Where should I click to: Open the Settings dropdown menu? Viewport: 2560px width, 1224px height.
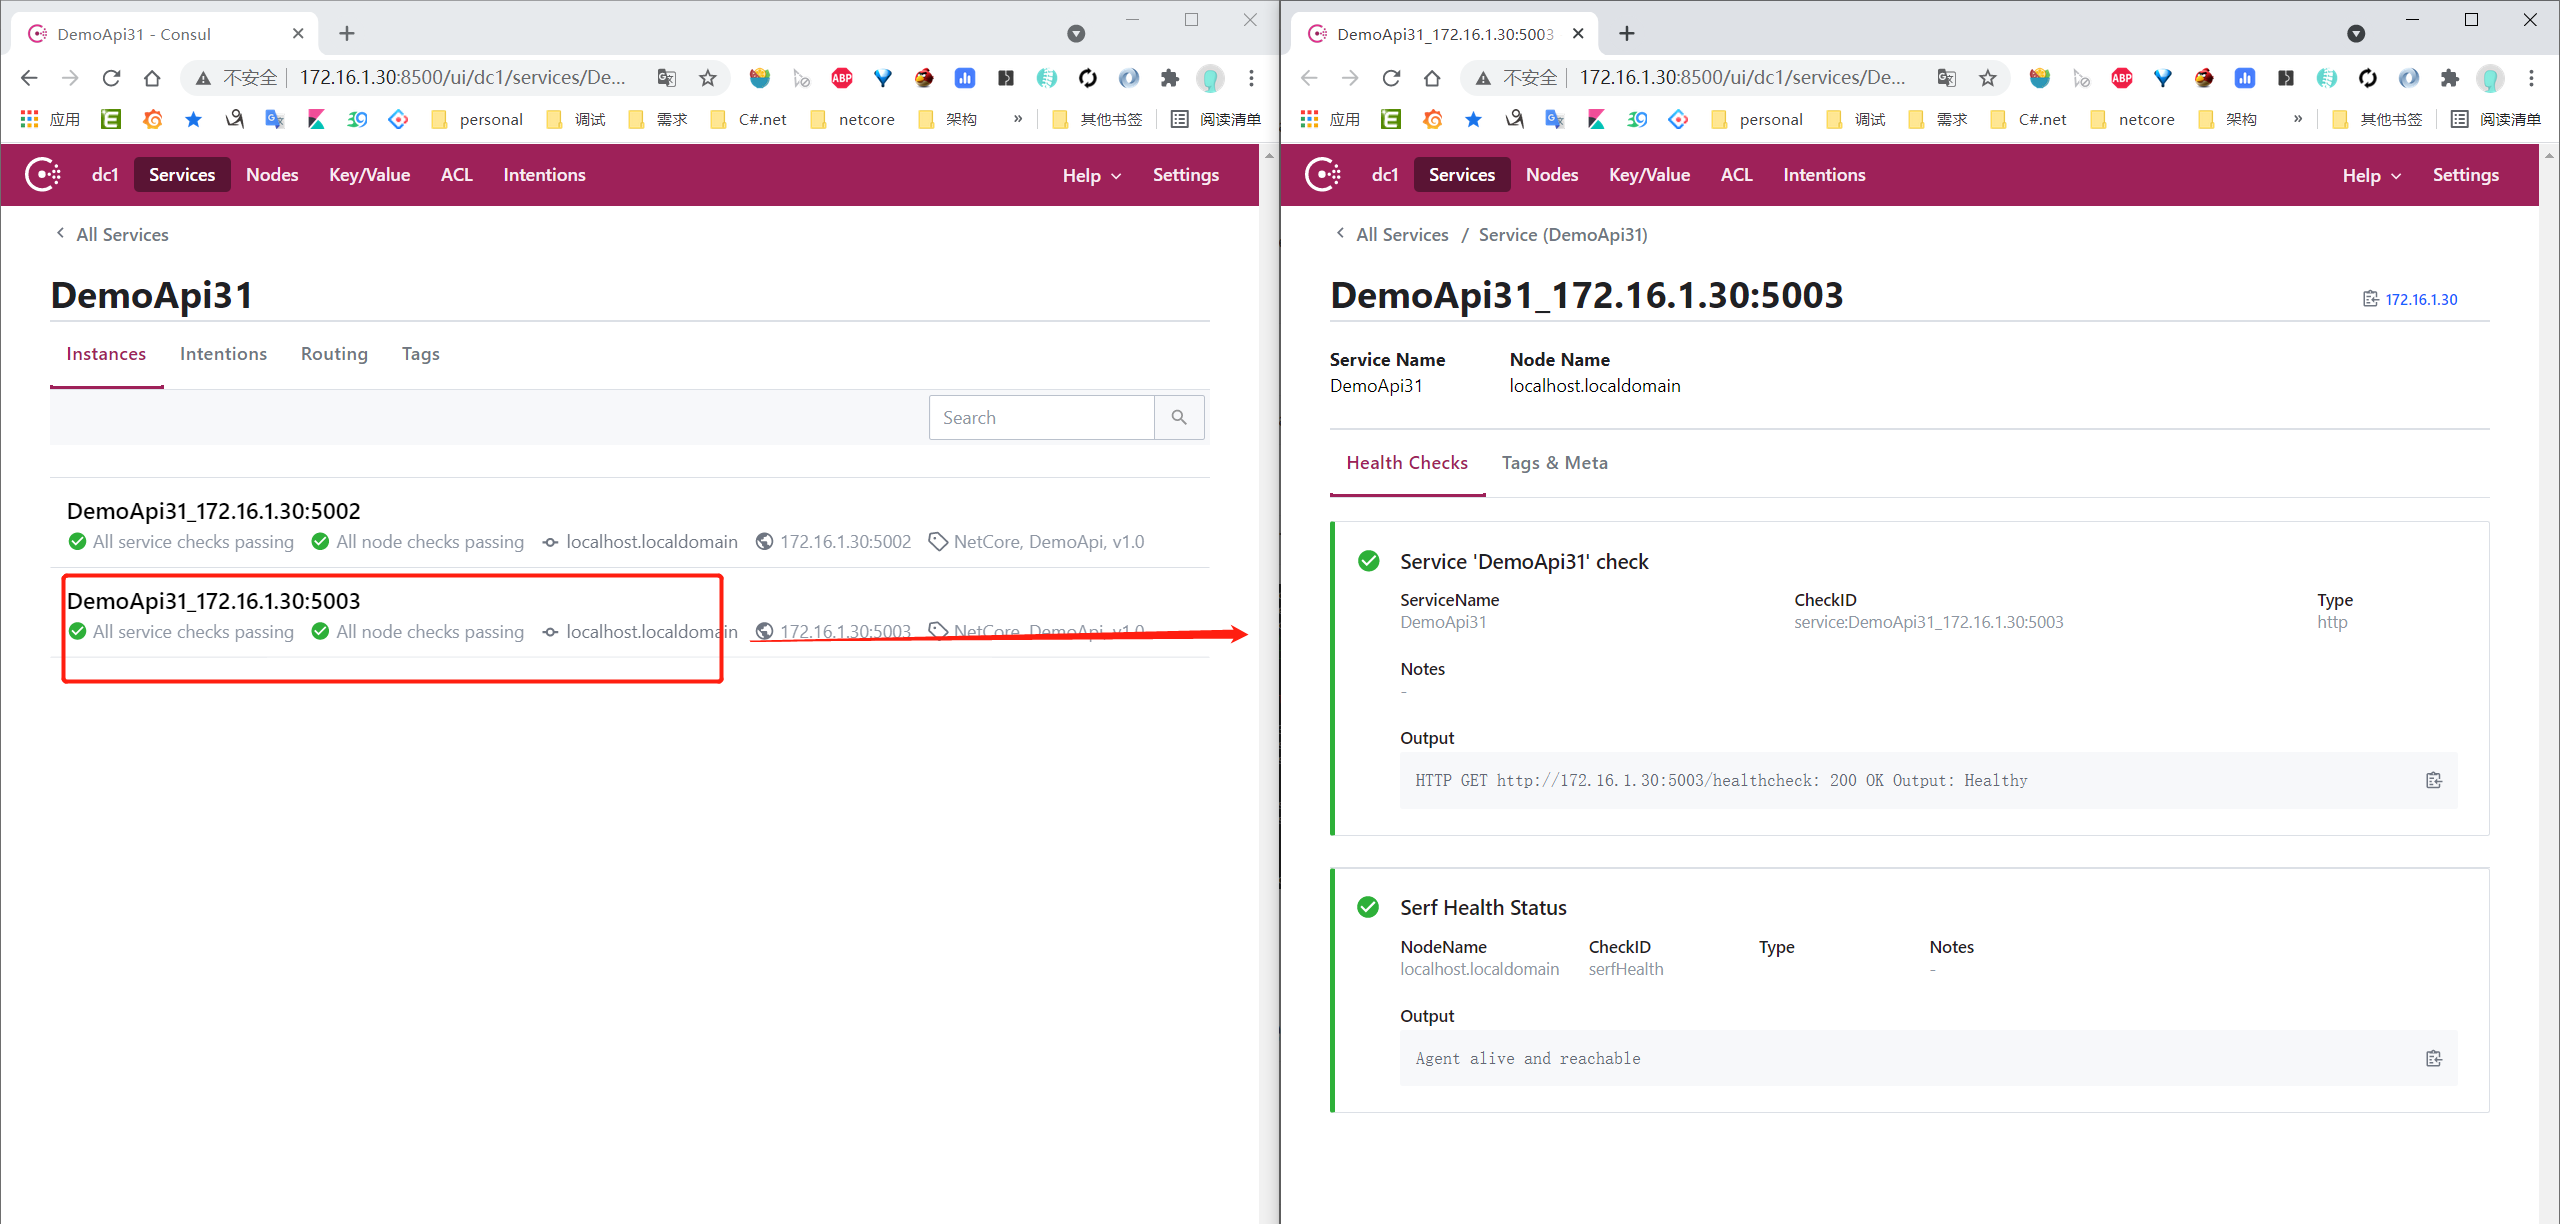pyautogui.click(x=1185, y=173)
